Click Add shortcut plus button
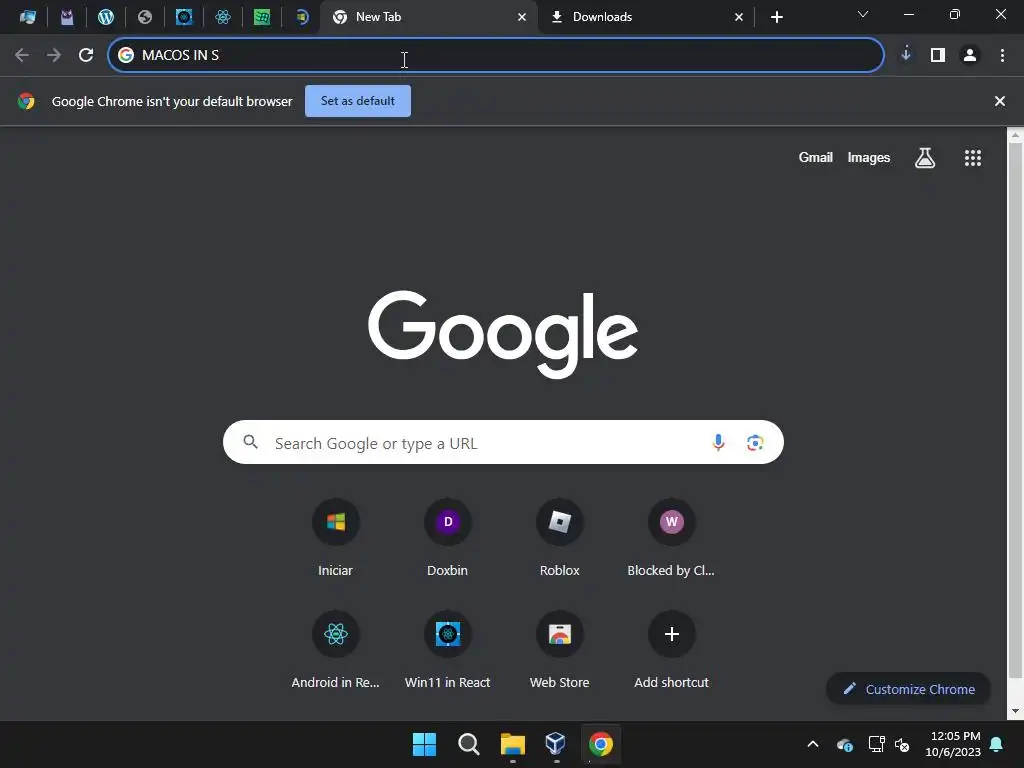Screen dimensions: 1024x768 671,634
